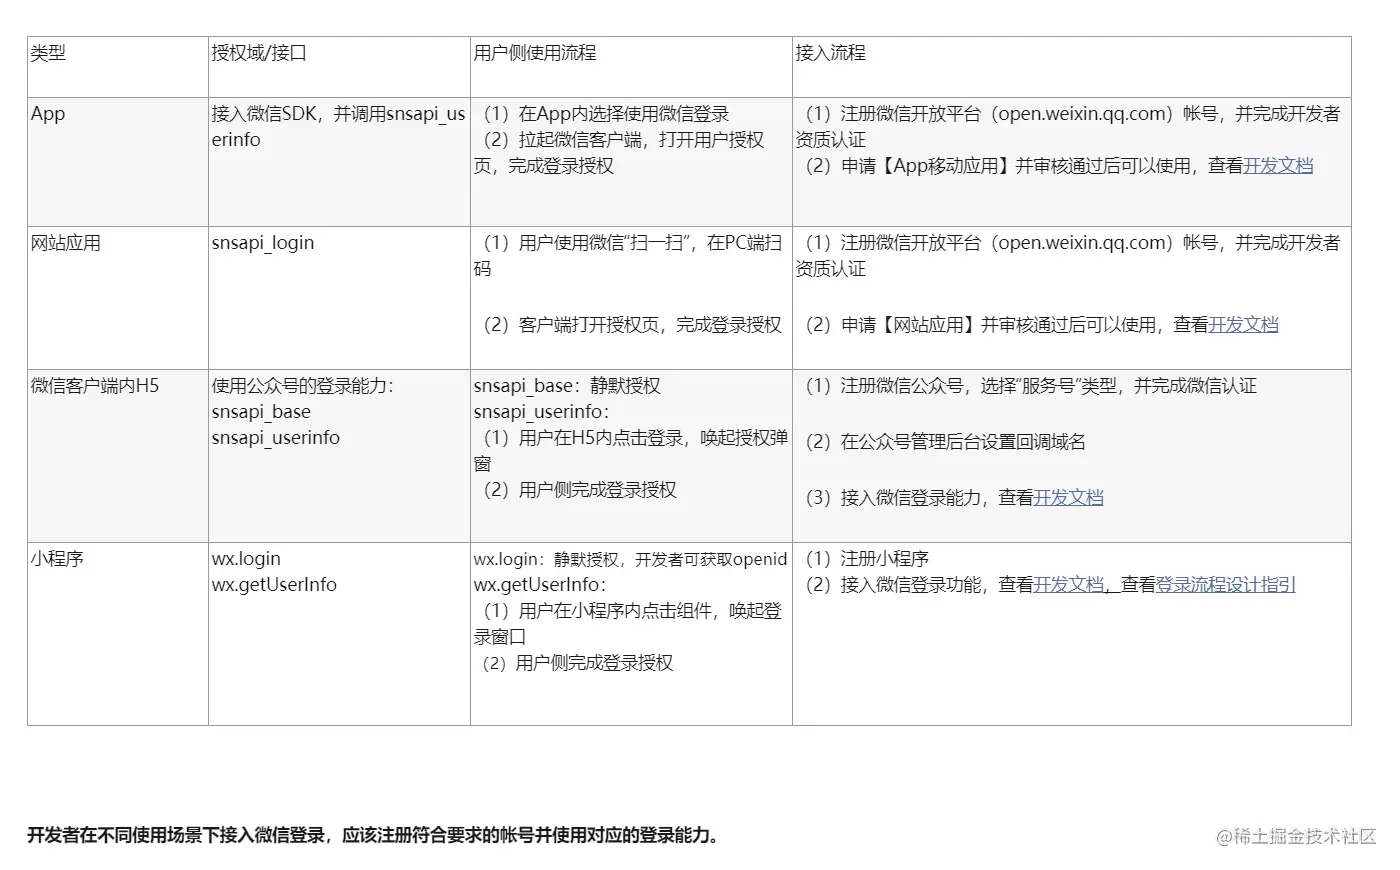Select the 网站应用 type cell

click(x=118, y=298)
